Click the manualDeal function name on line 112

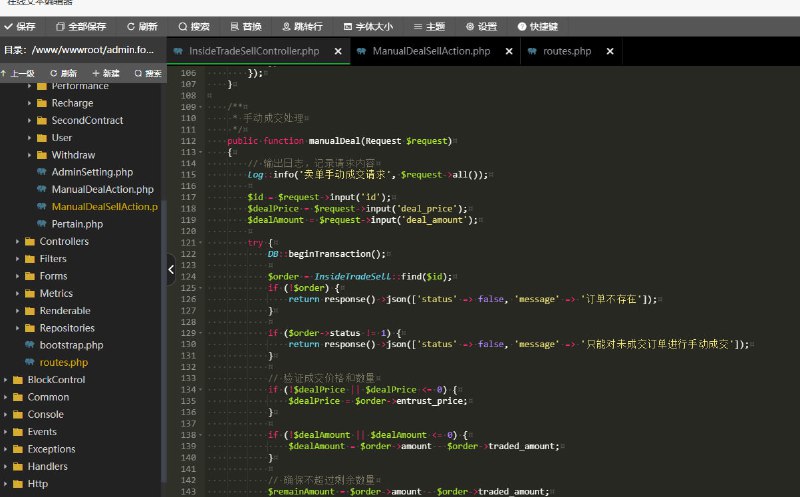tap(334, 141)
